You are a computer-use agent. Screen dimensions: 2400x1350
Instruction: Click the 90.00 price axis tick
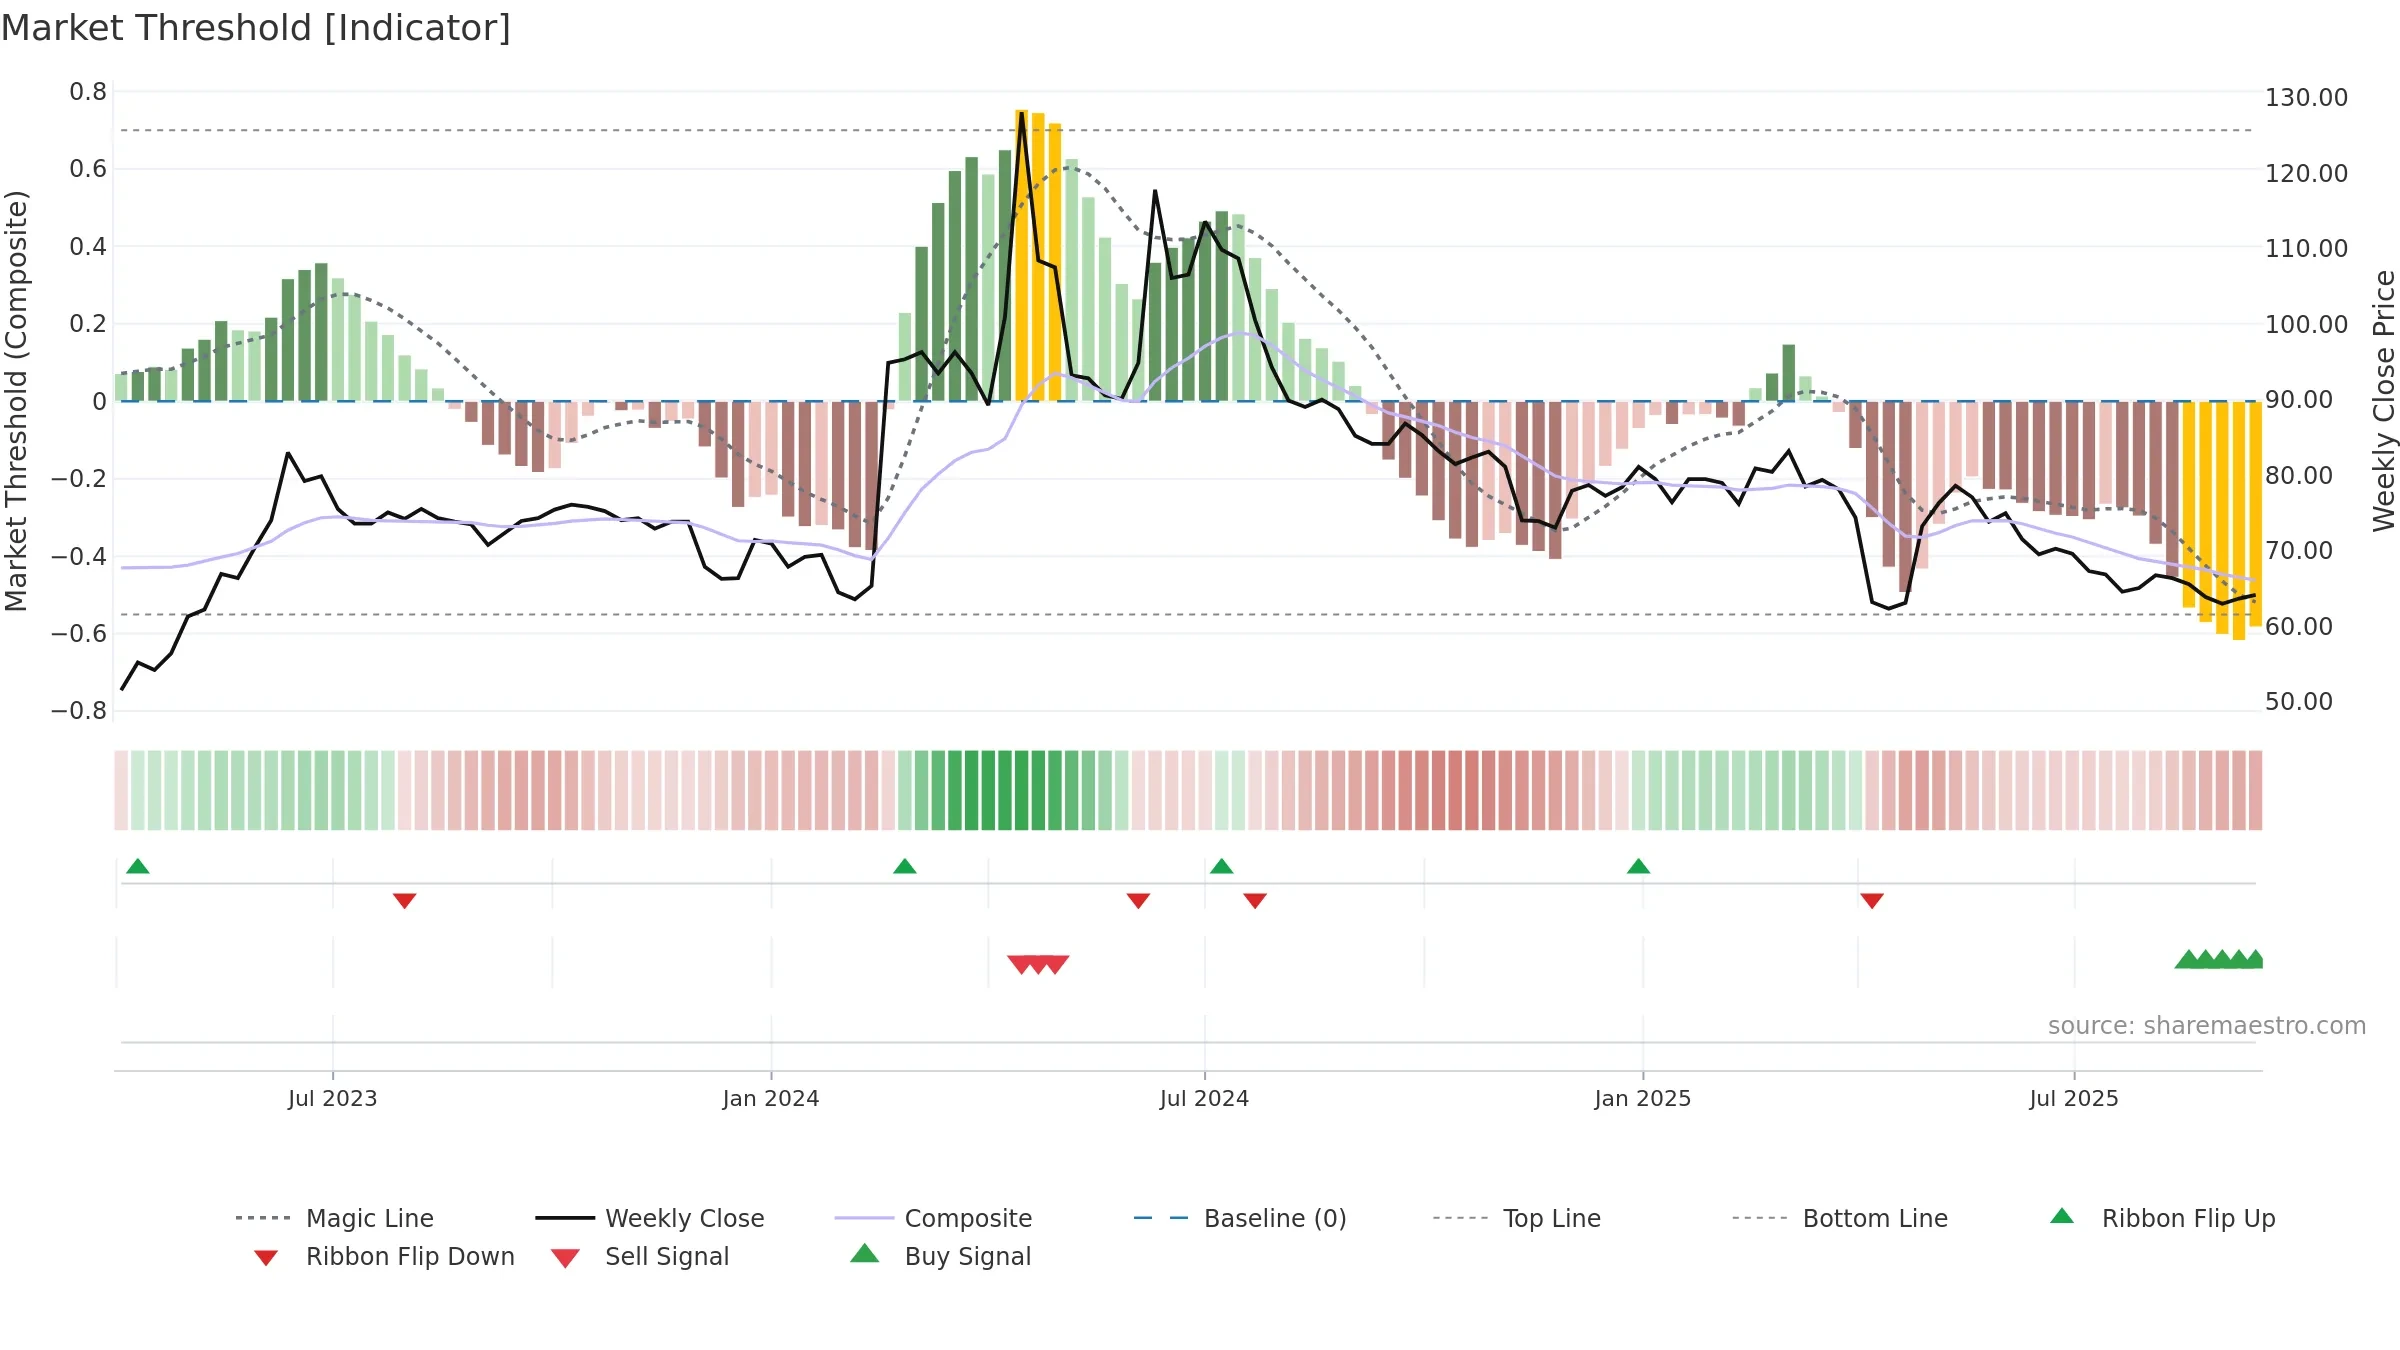[2299, 399]
